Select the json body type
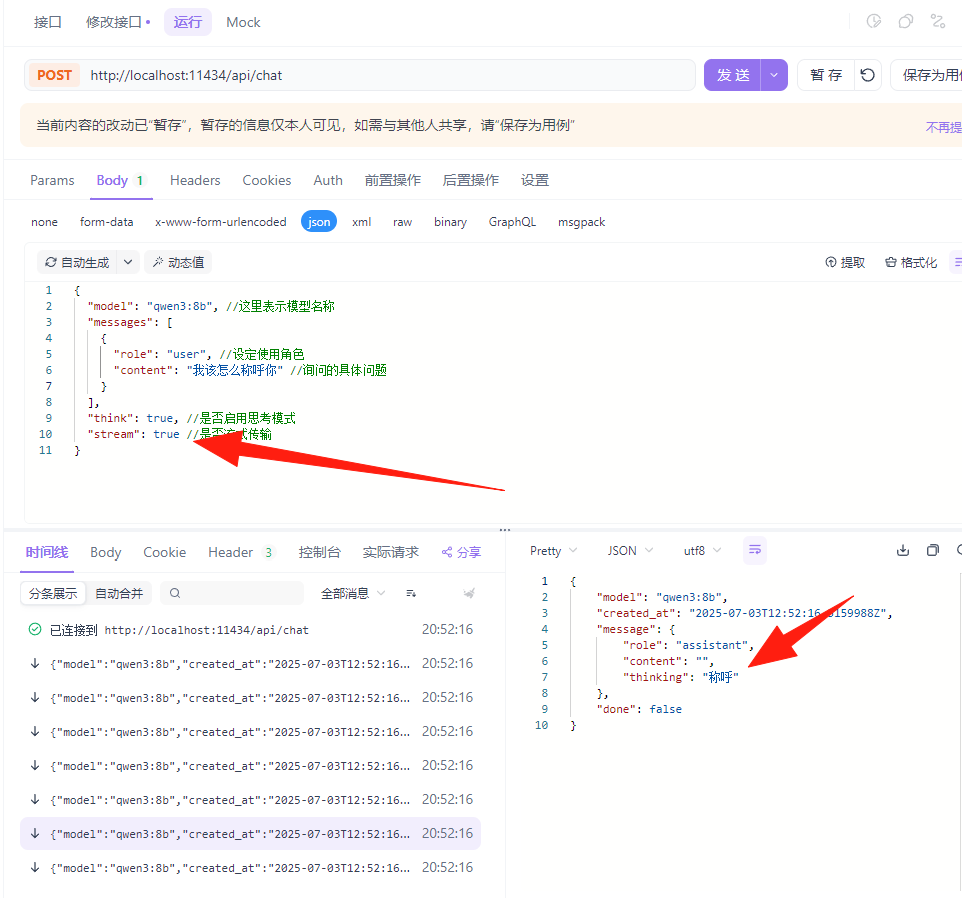 (318, 222)
